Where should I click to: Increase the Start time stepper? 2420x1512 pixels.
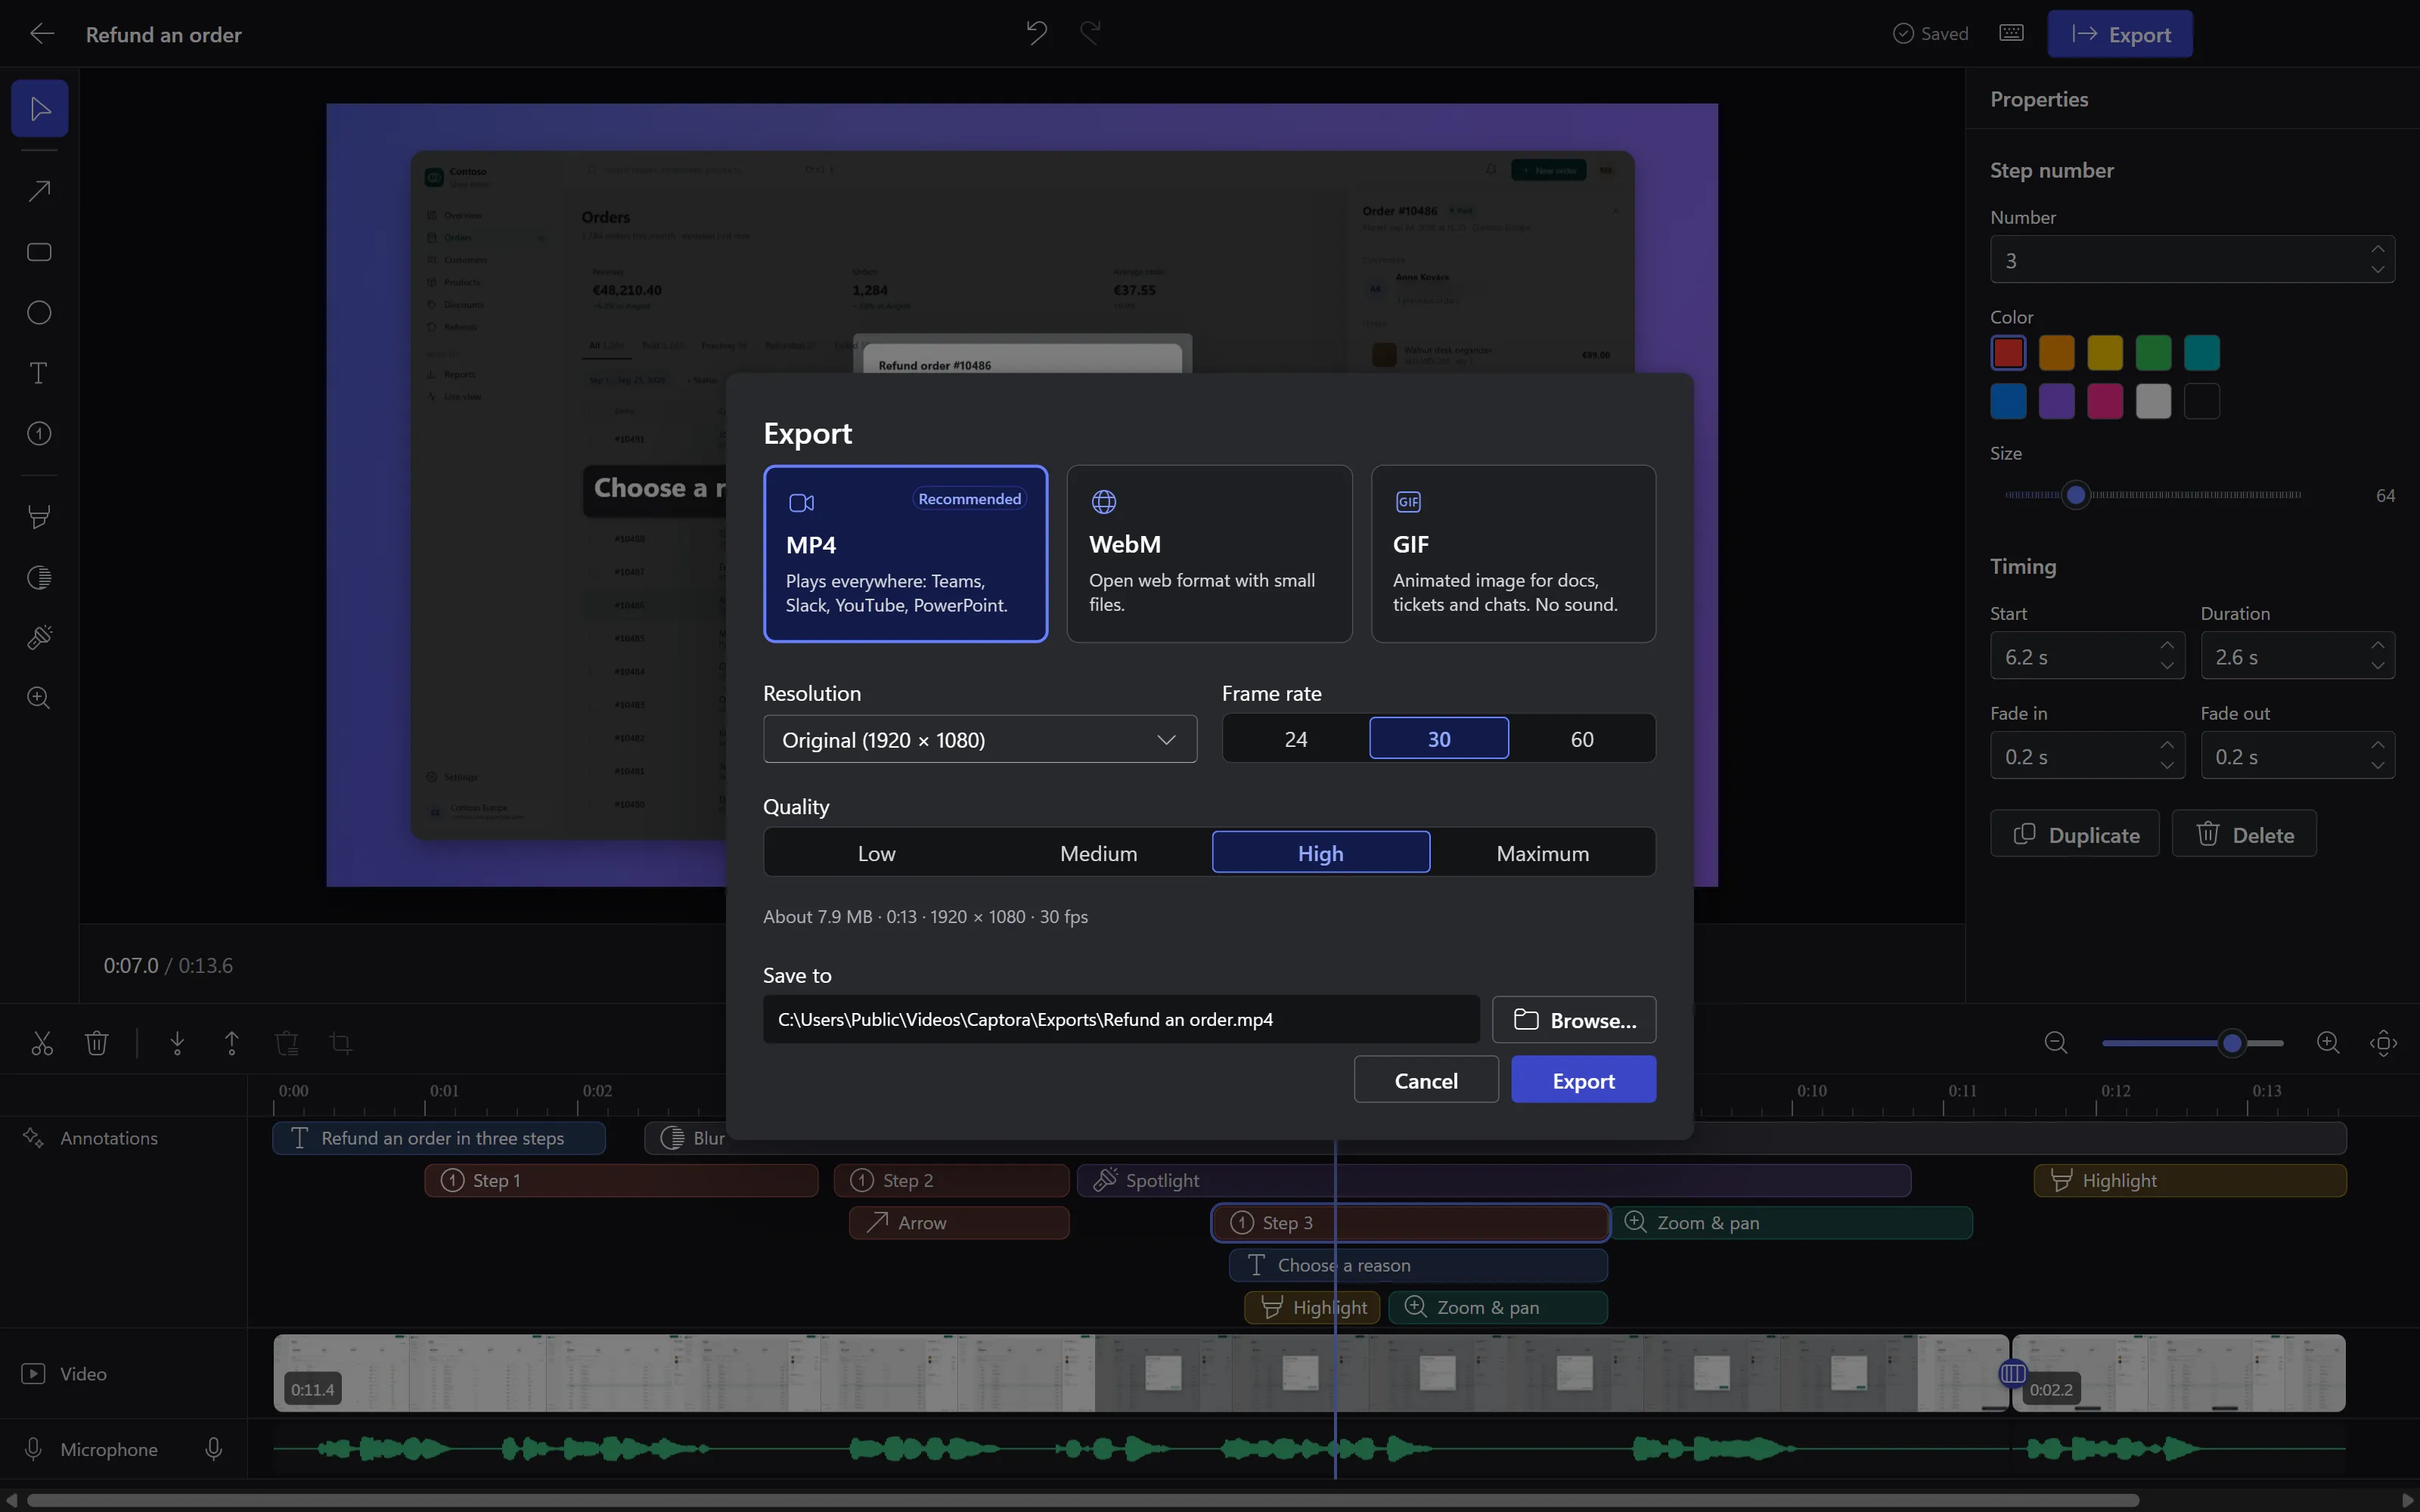(2167, 645)
